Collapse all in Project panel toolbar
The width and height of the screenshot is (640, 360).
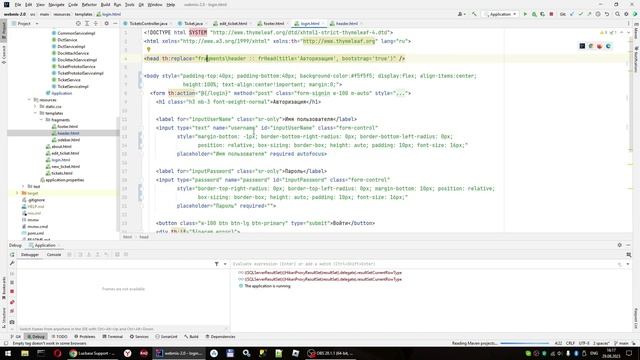[x=96, y=24]
